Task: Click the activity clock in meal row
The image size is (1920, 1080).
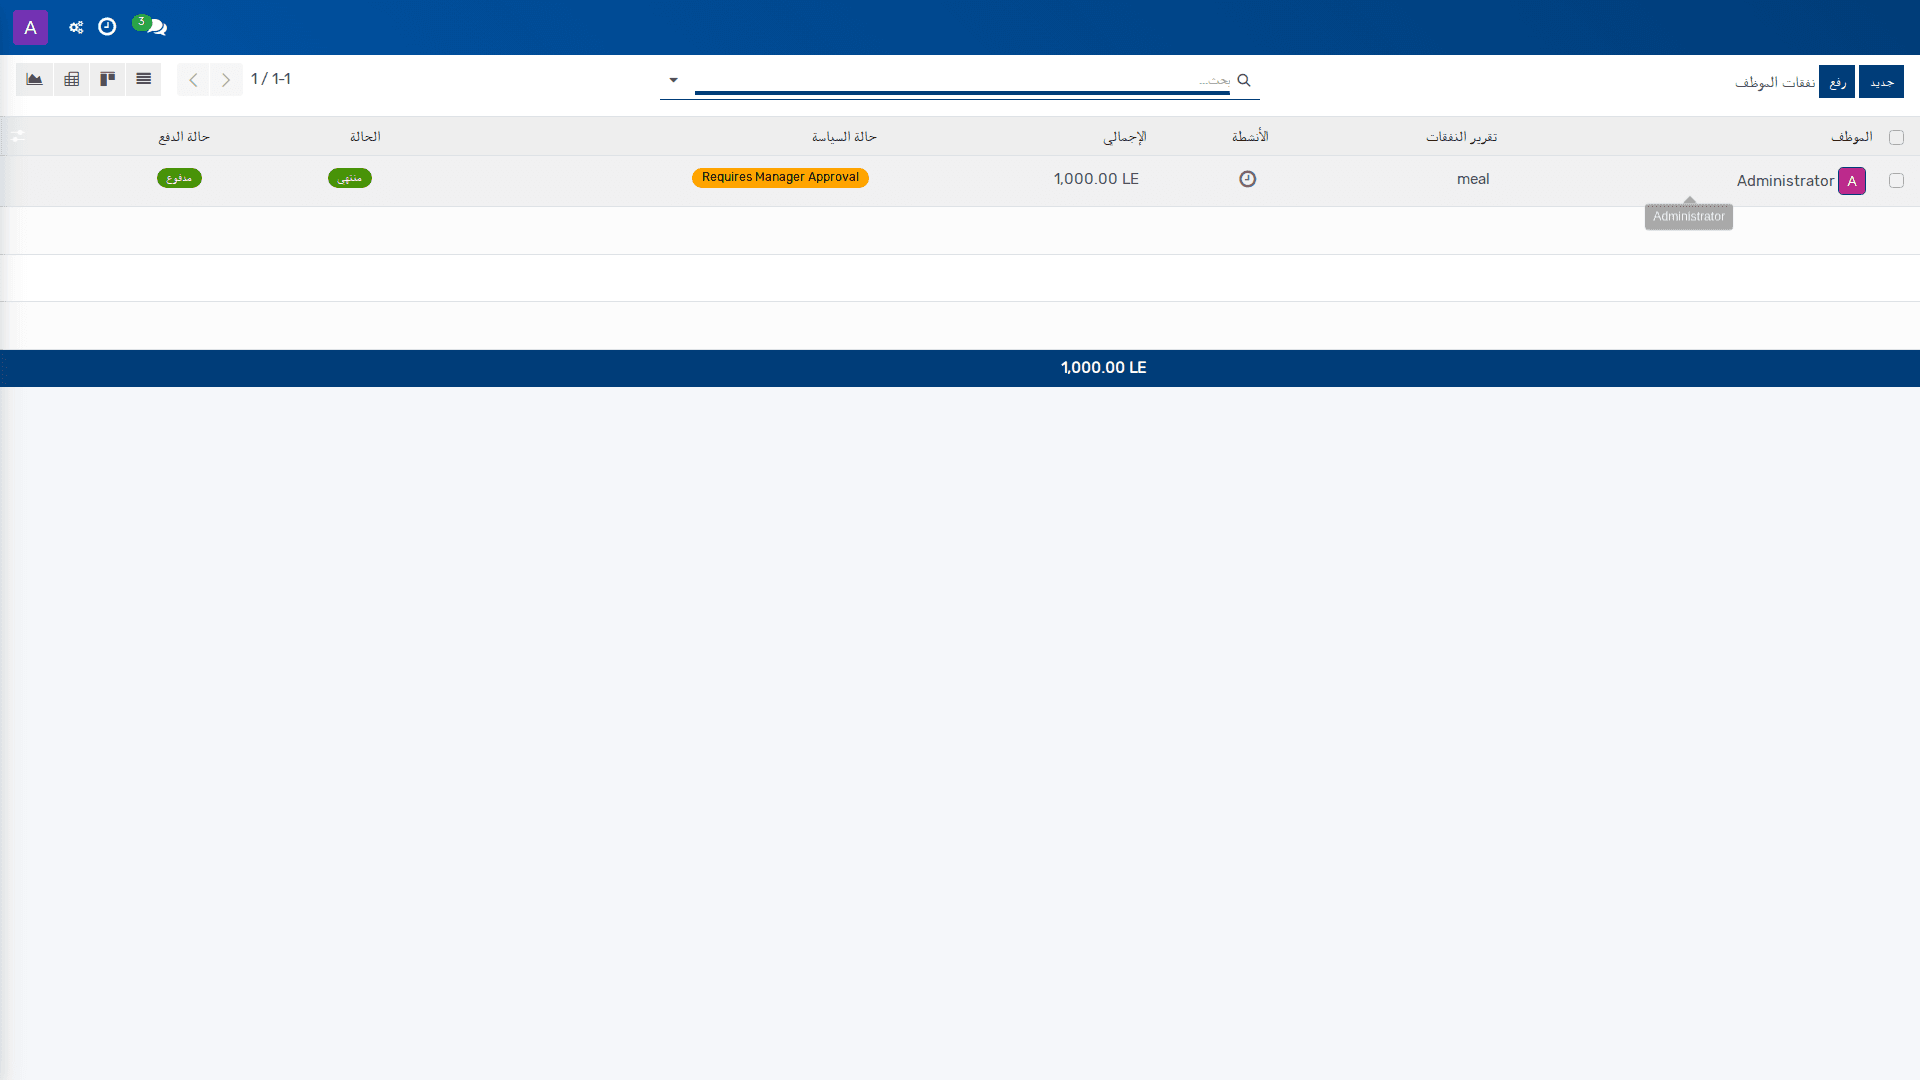Action: coord(1247,179)
